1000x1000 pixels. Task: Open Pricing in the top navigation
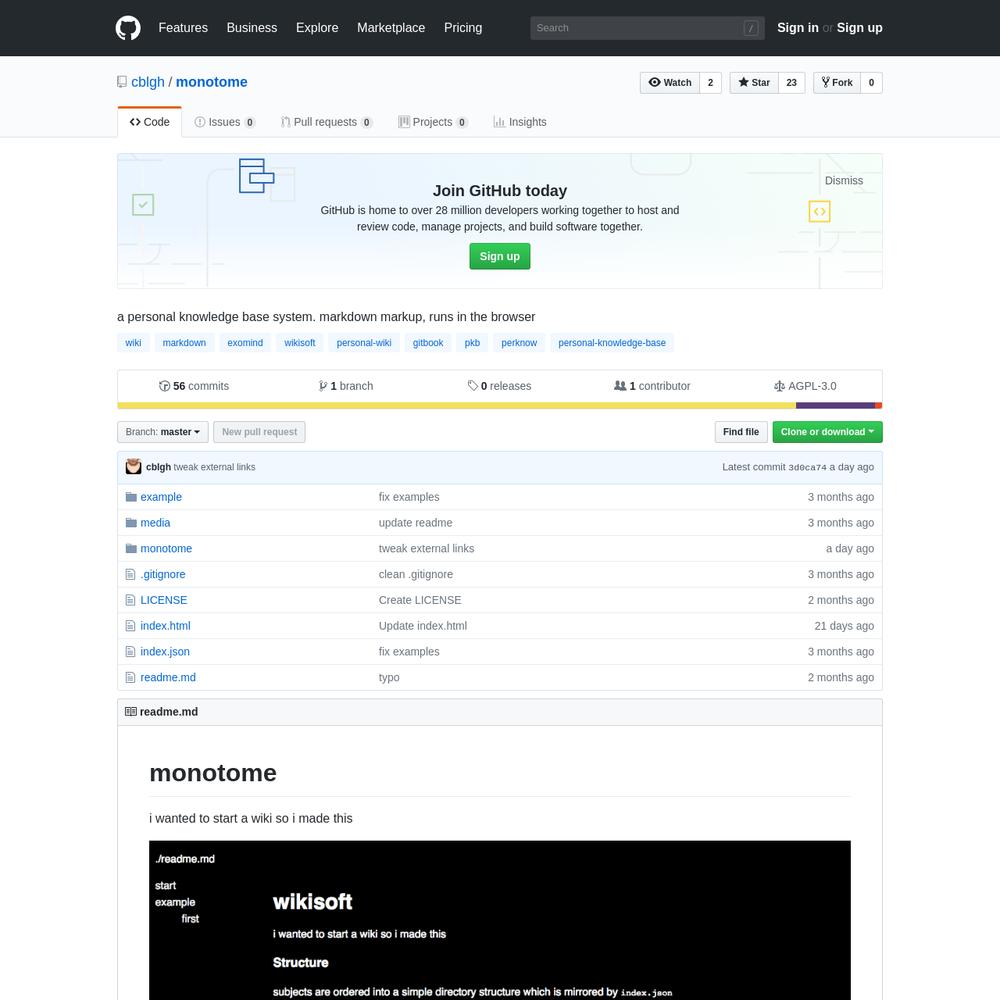463,28
